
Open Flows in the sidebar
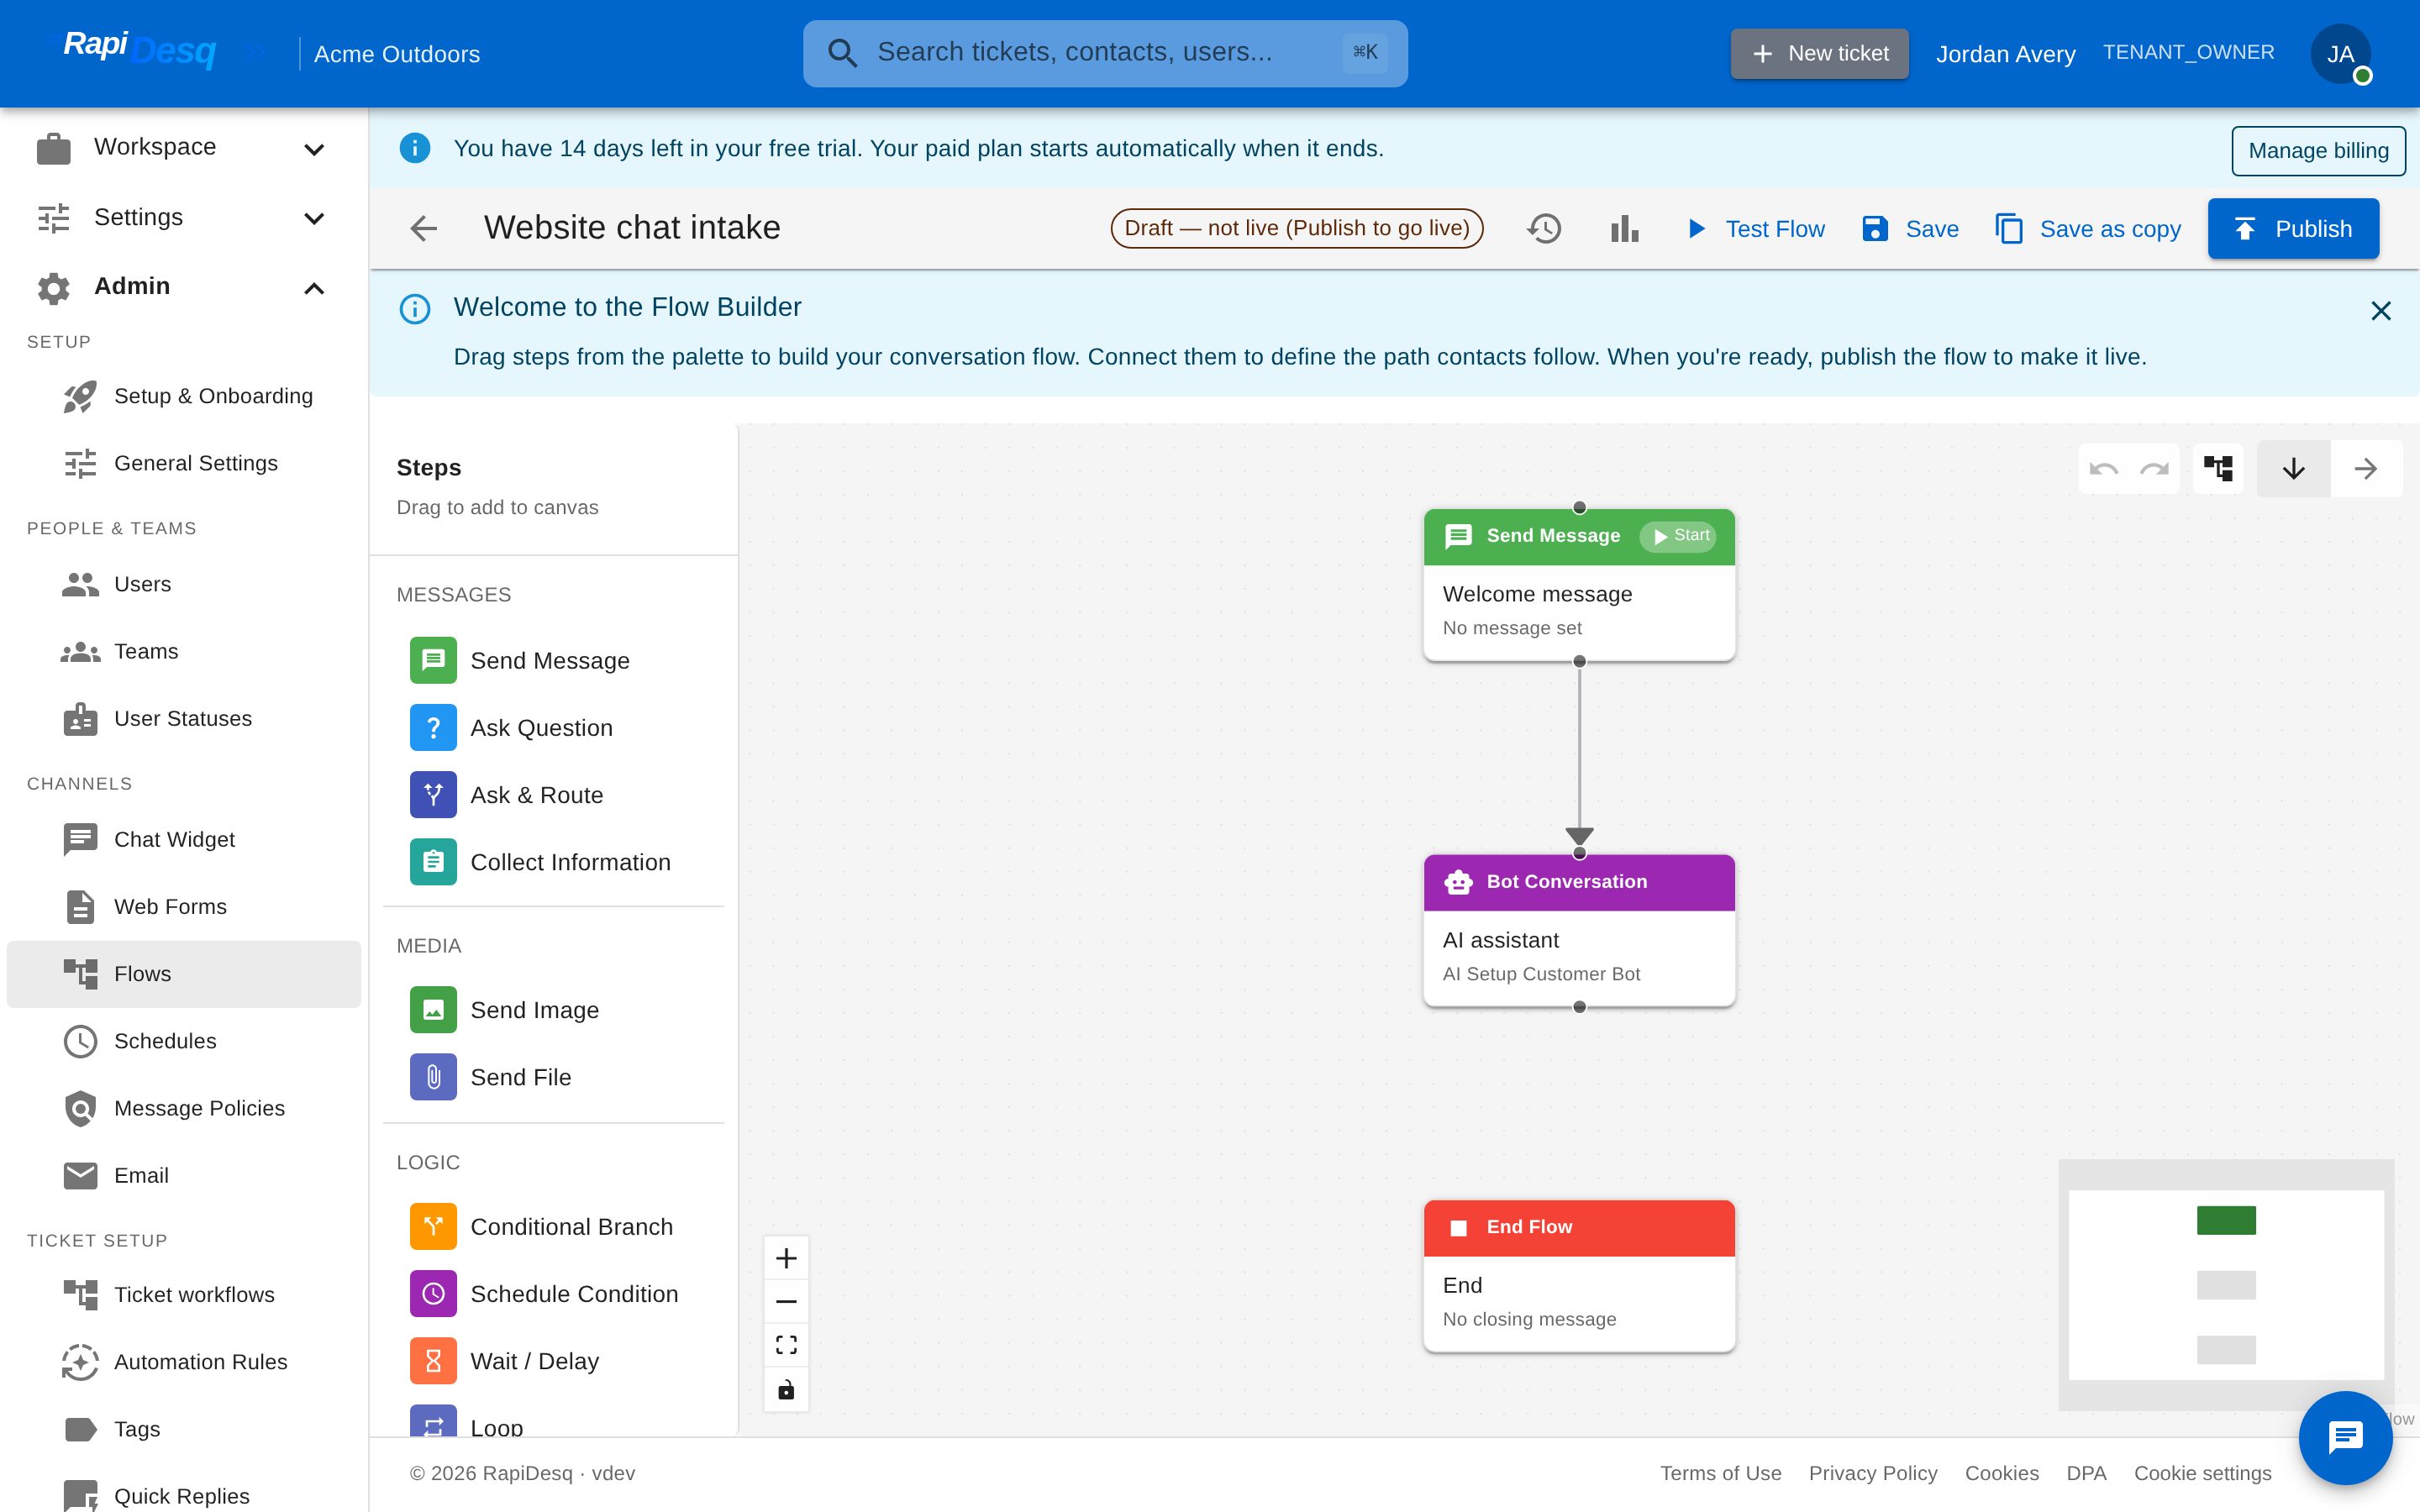(184, 973)
